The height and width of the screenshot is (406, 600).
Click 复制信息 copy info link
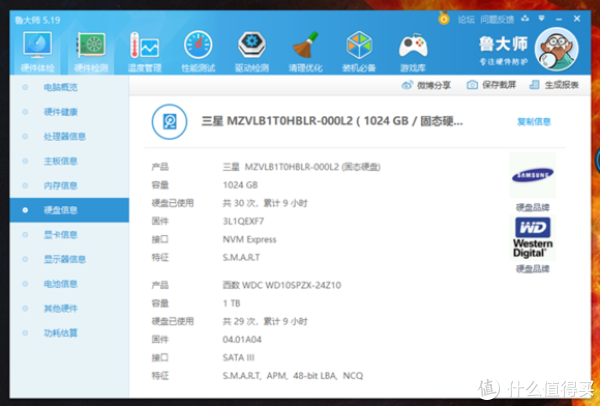(x=534, y=122)
